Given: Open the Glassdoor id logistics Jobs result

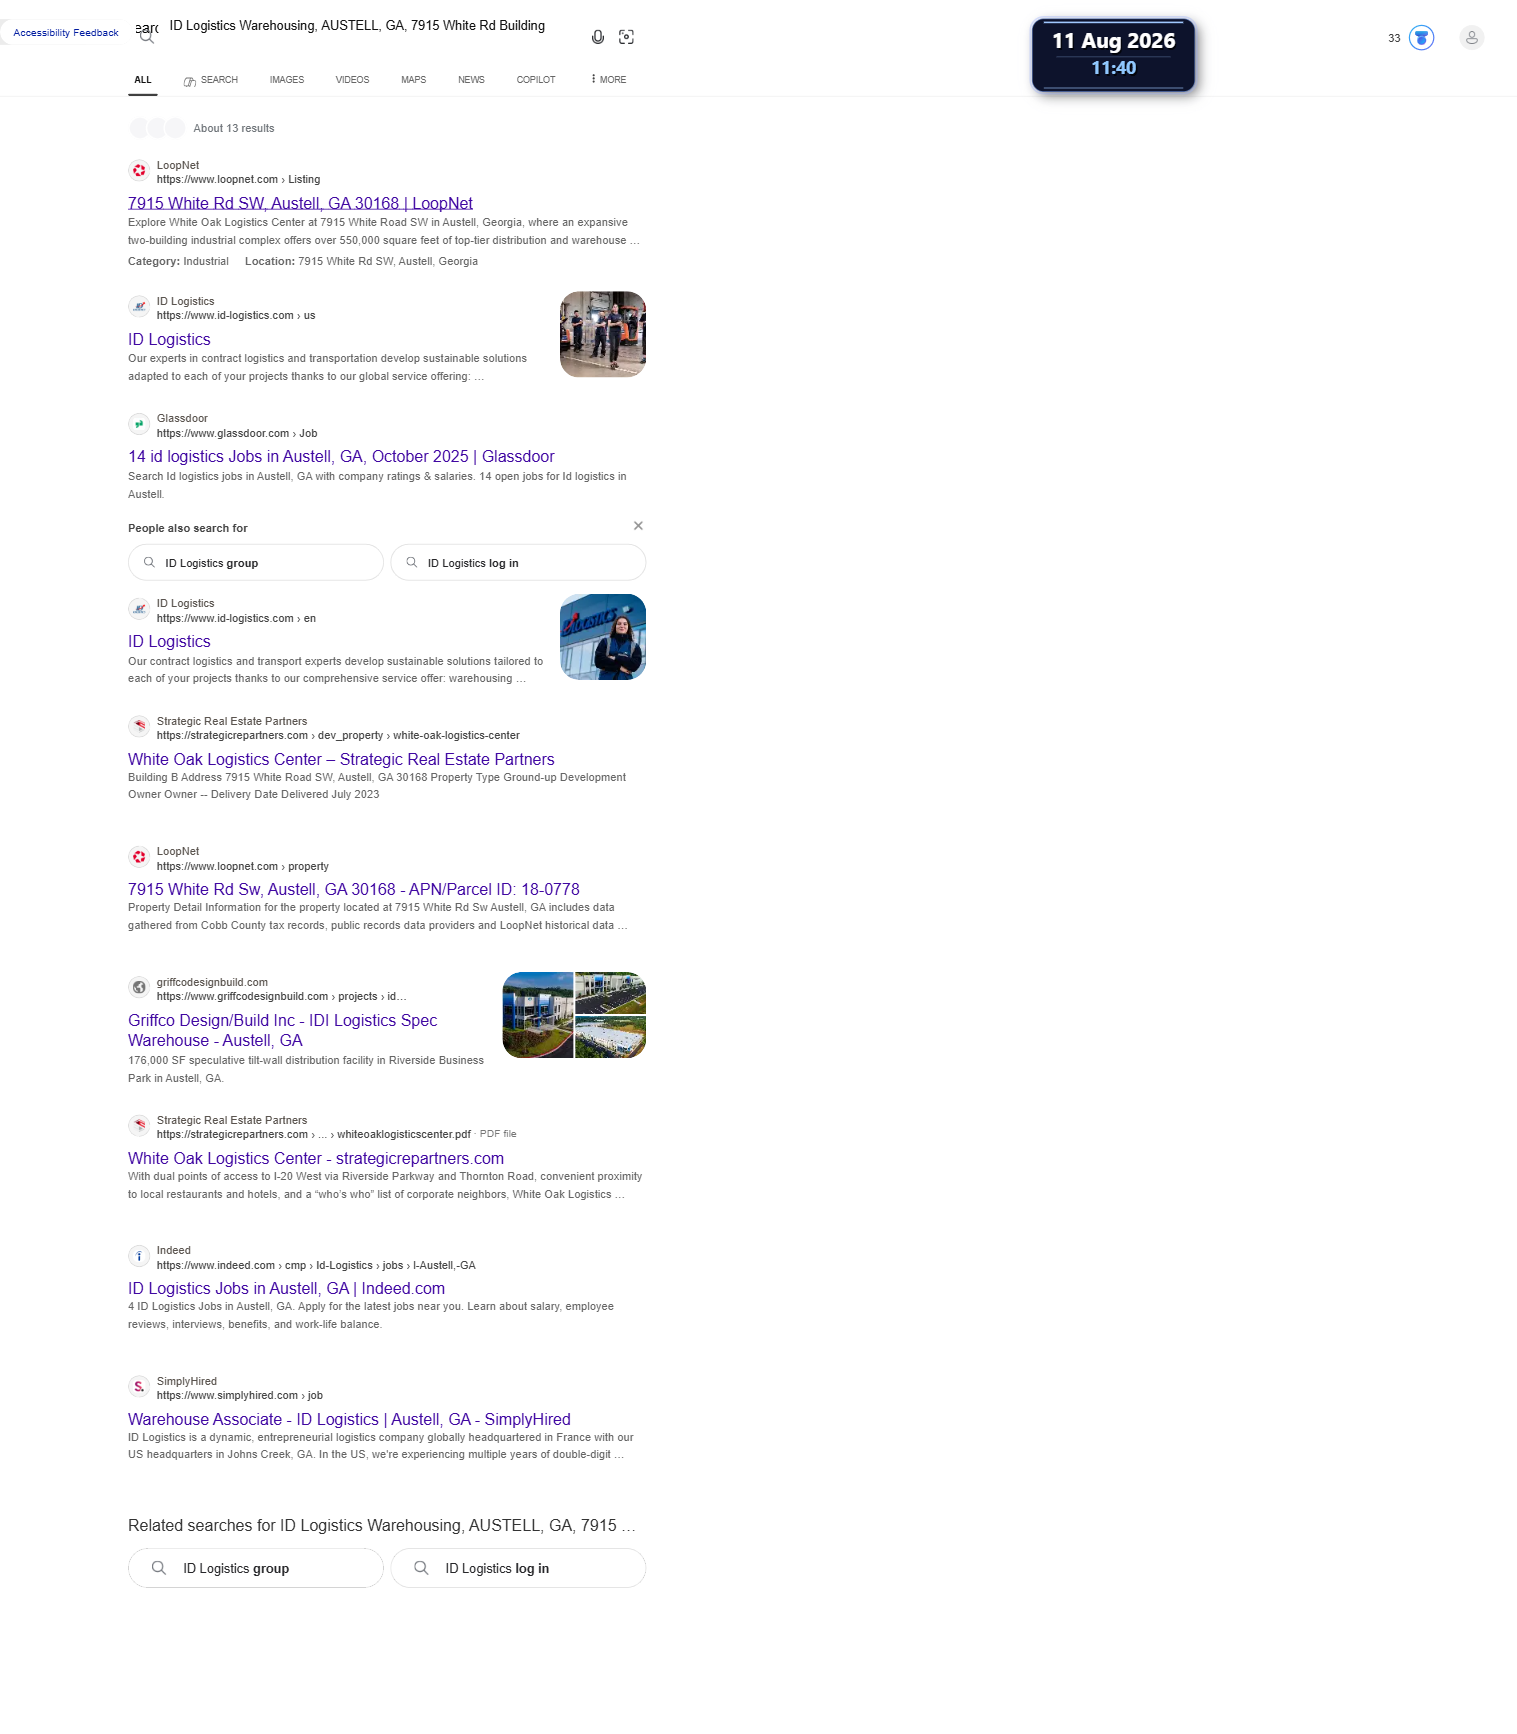Looking at the screenshot, I should [341, 457].
